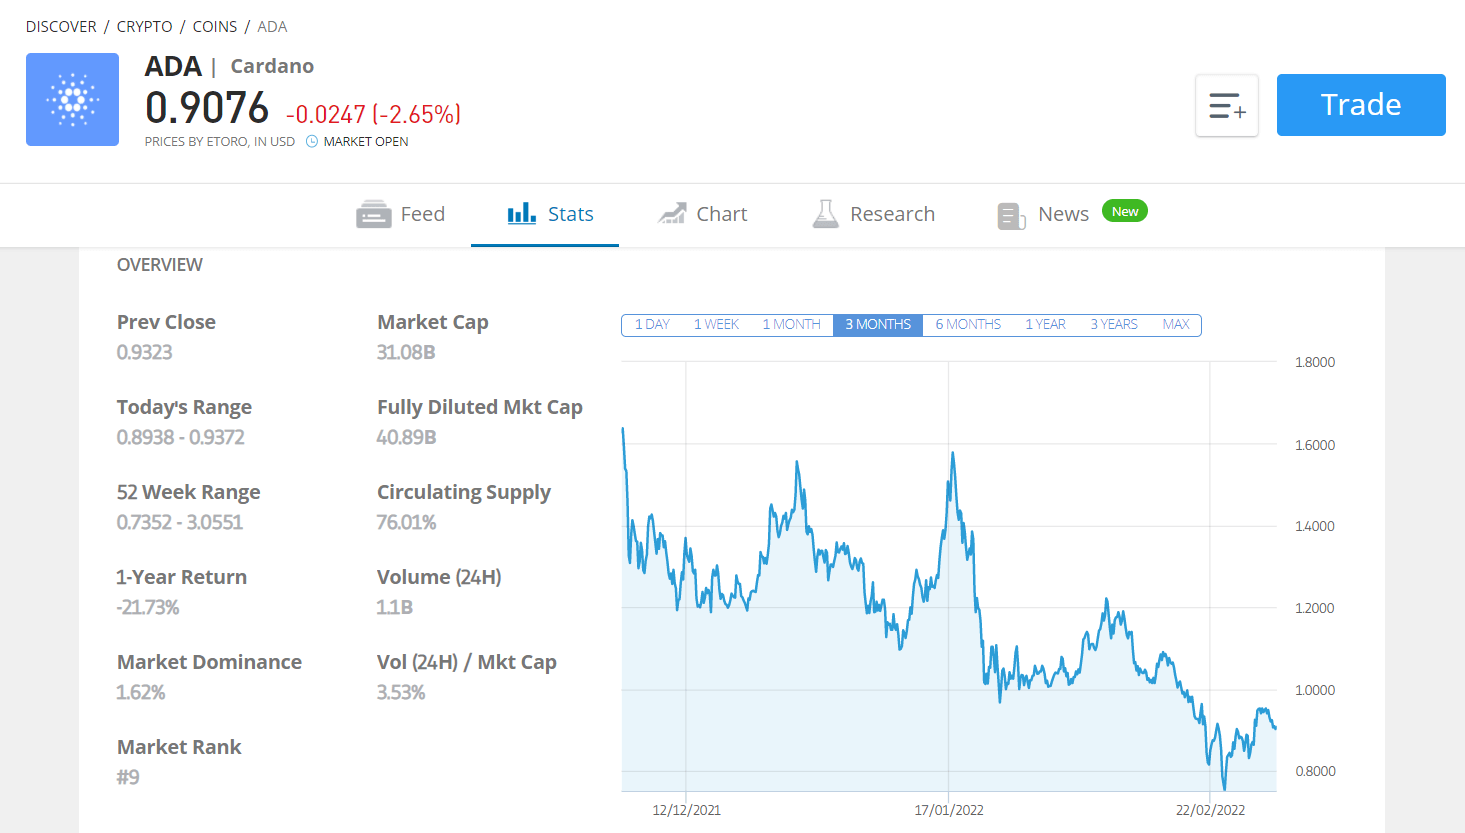Select the 6 MONTHS chart range
The image size is (1465, 833).
coord(968,325)
